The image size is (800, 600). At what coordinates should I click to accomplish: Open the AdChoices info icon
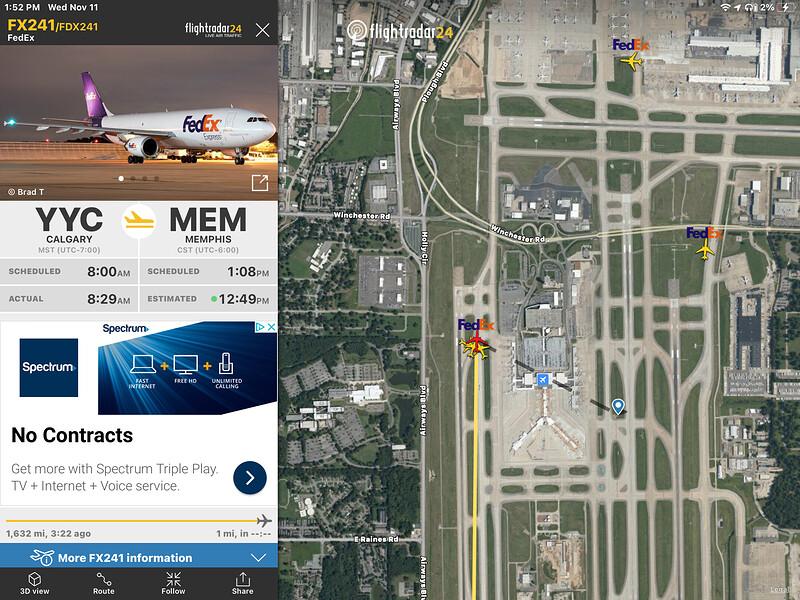pyautogui.click(x=260, y=327)
